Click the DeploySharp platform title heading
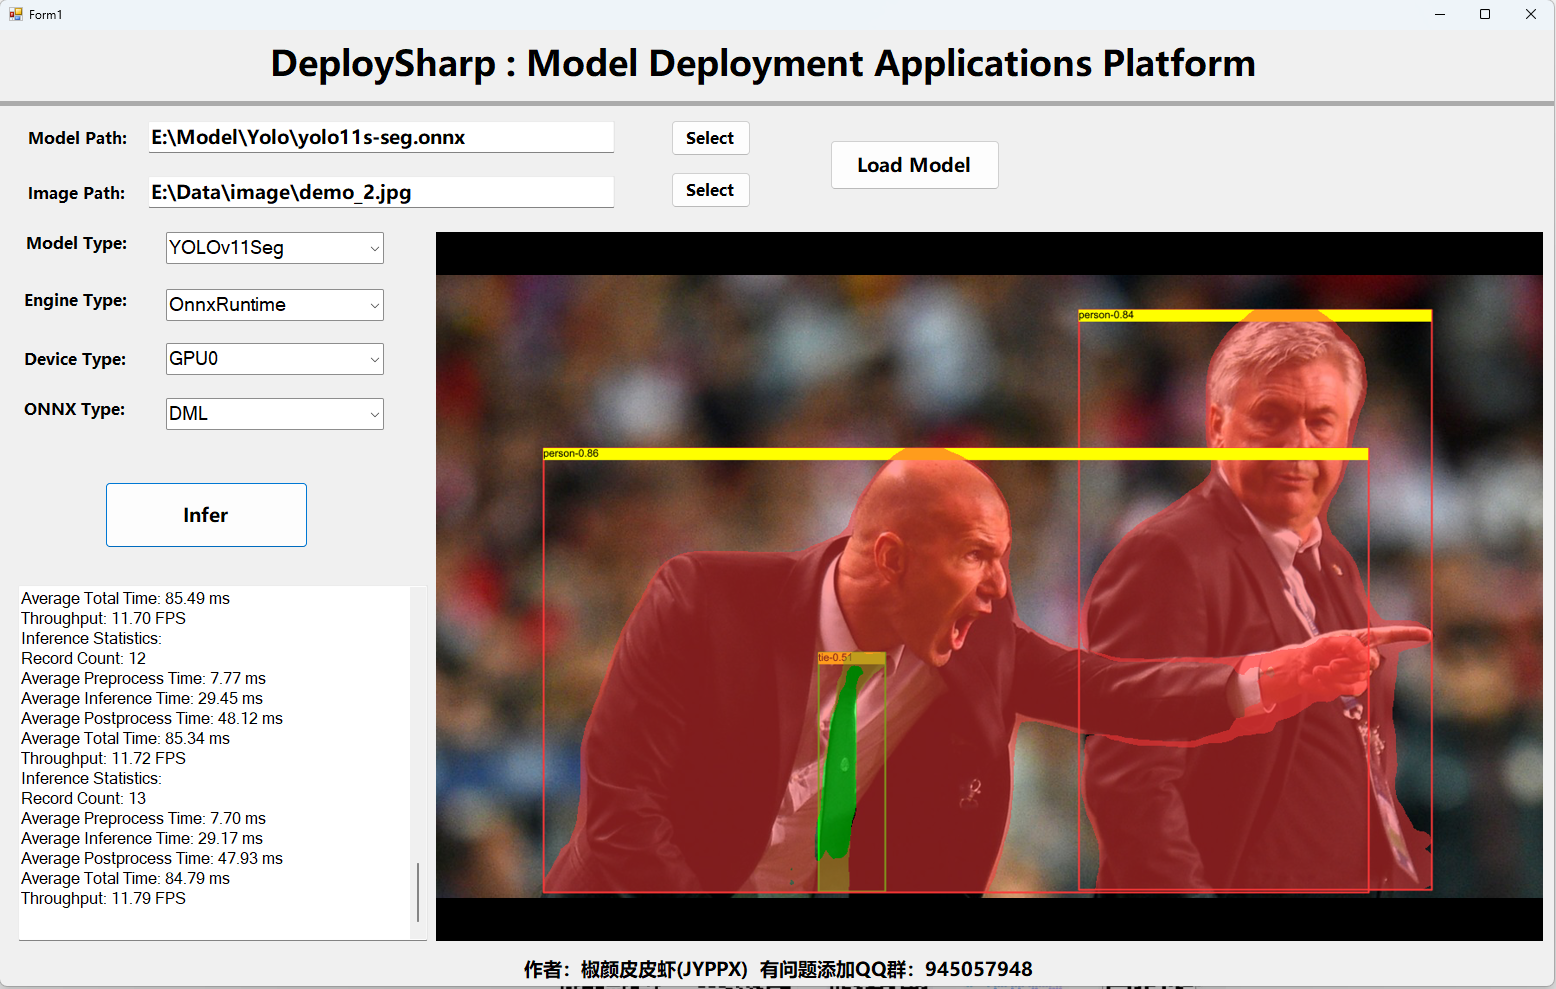Image resolution: width=1556 pixels, height=989 pixels. click(x=763, y=64)
